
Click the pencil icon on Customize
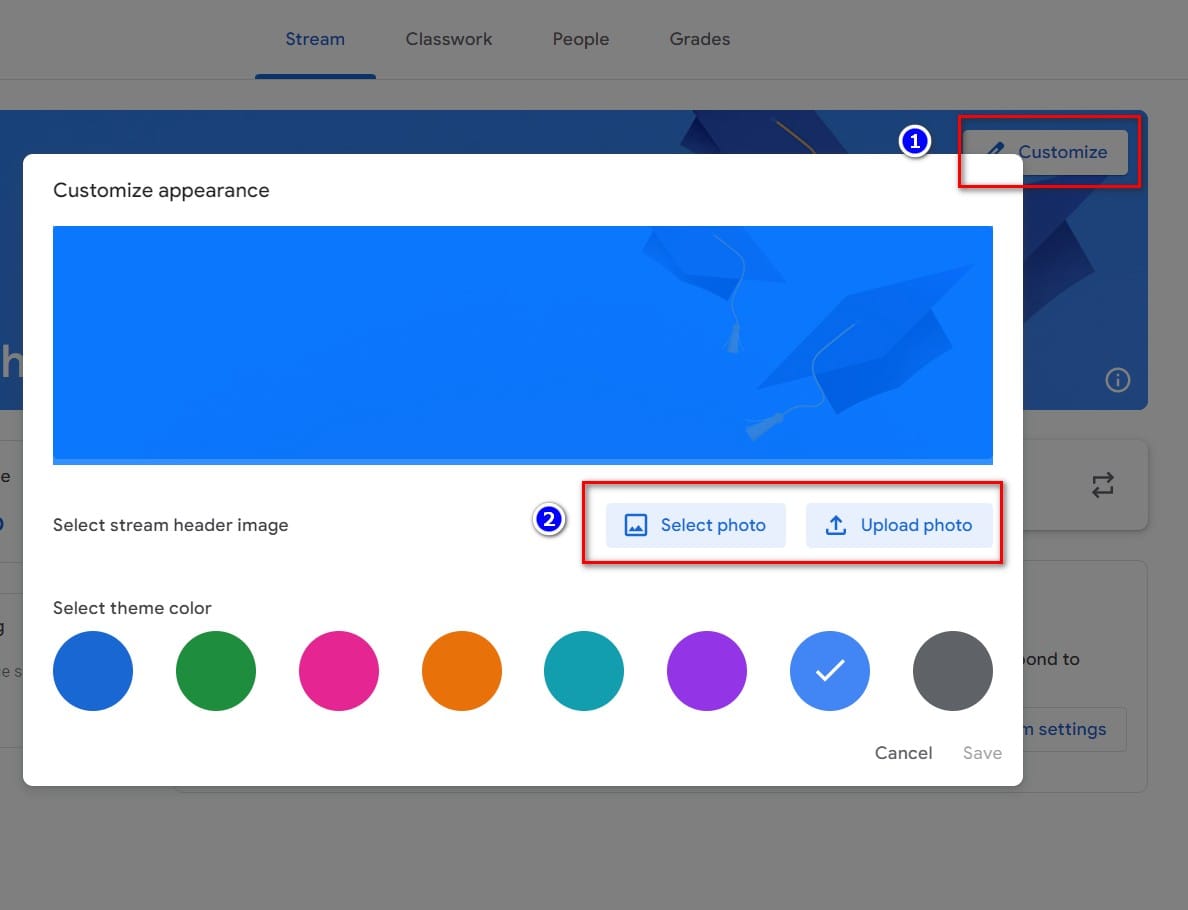(994, 152)
